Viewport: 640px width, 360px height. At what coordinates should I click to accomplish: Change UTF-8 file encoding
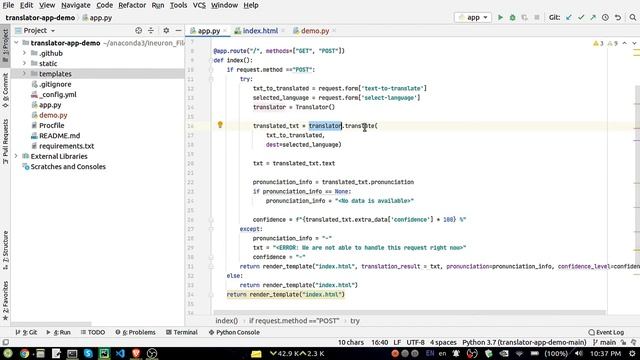click(x=416, y=342)
